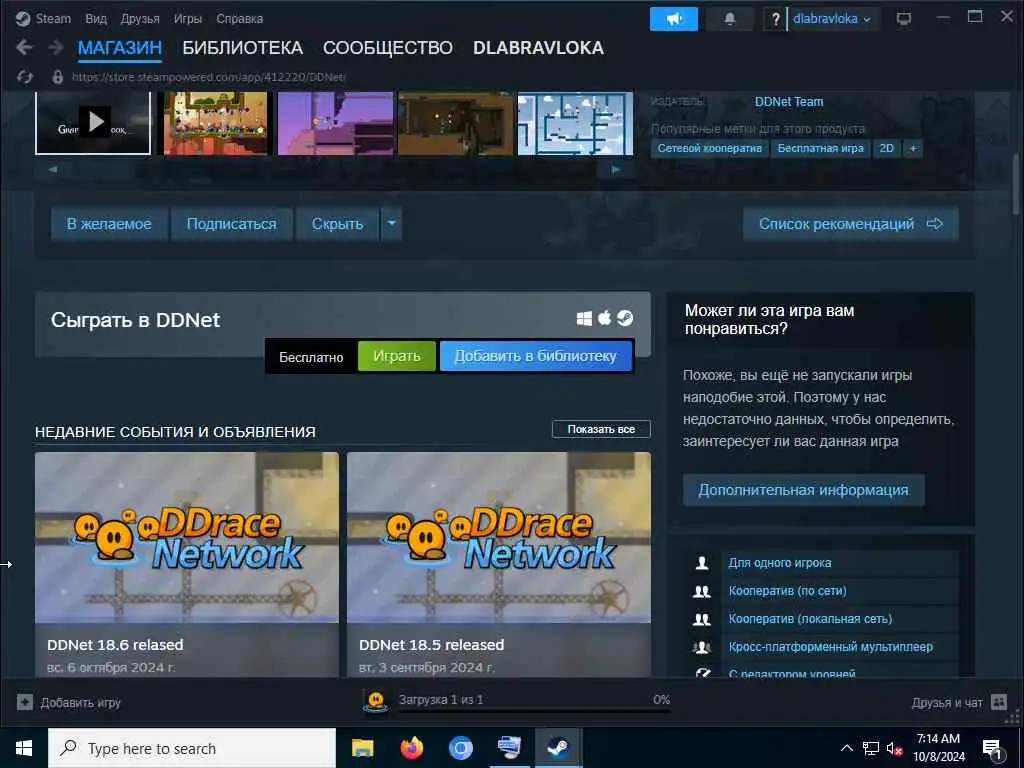Open the Windows Start menu
The image size is (1024, 768).
[24, 748]
